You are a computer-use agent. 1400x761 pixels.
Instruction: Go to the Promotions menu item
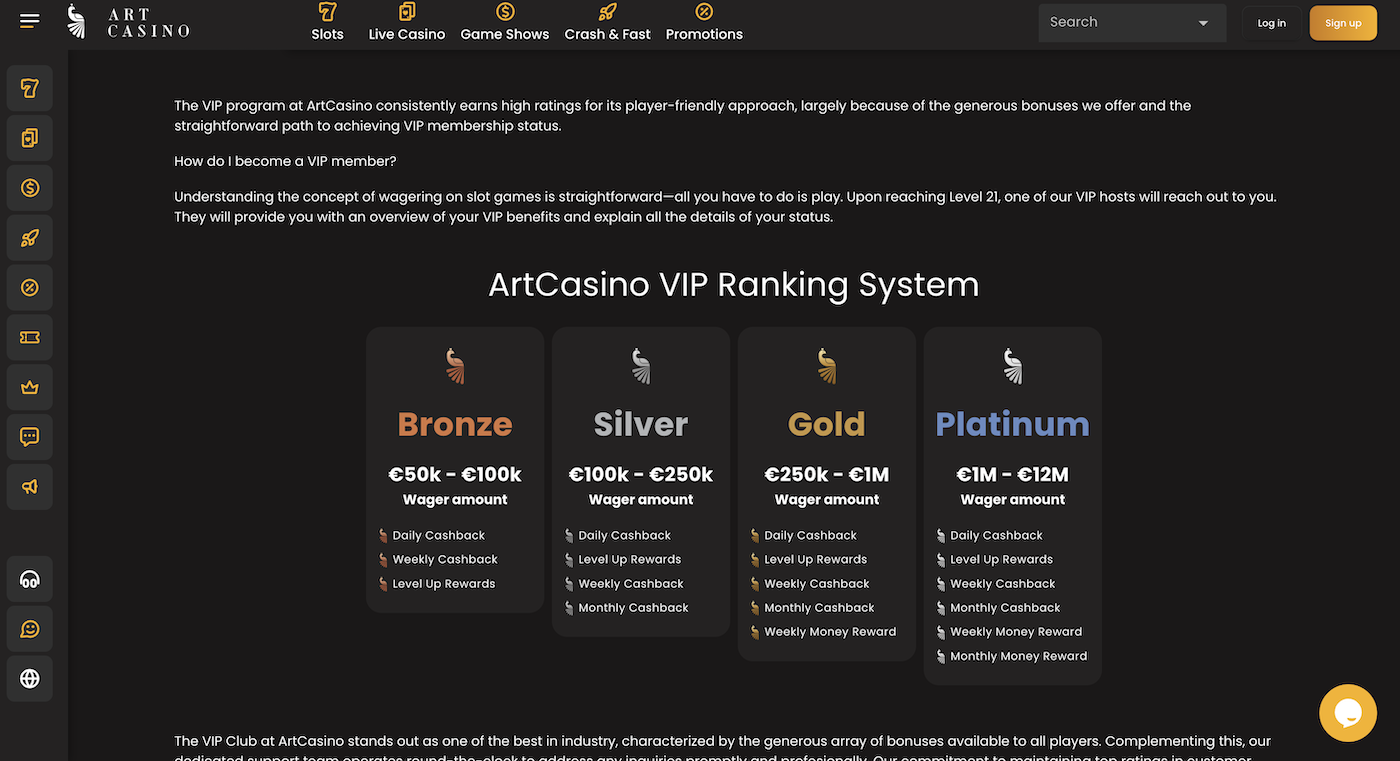pyautogui.click(x=704, y=22)
